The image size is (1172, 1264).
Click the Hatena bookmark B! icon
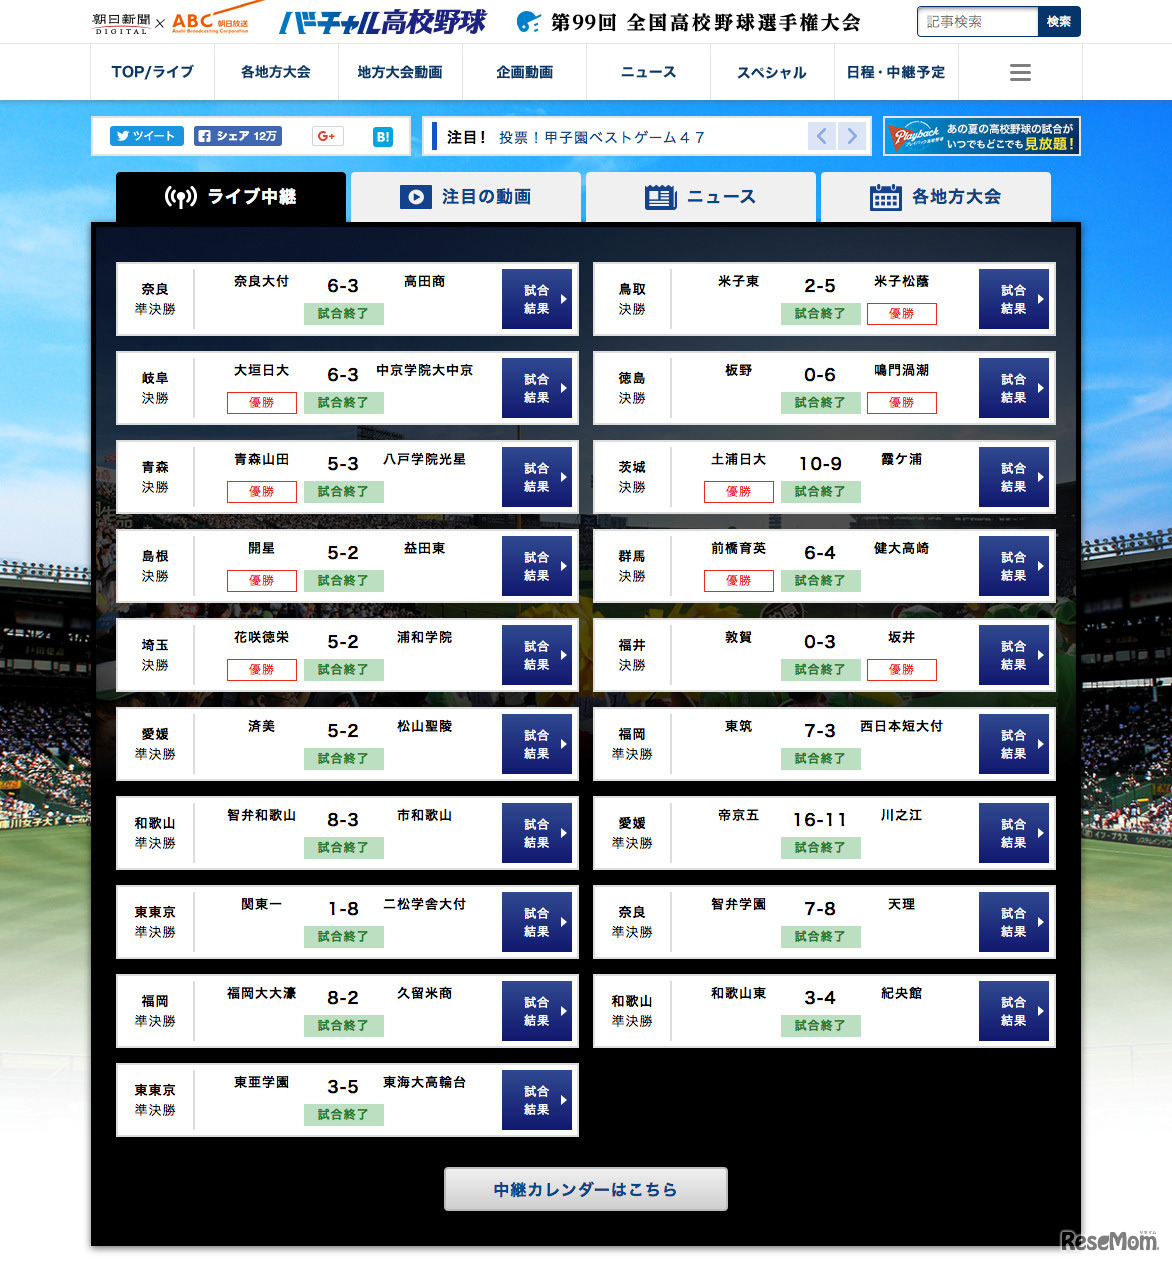pyautogui.click(x=383, y=137)
